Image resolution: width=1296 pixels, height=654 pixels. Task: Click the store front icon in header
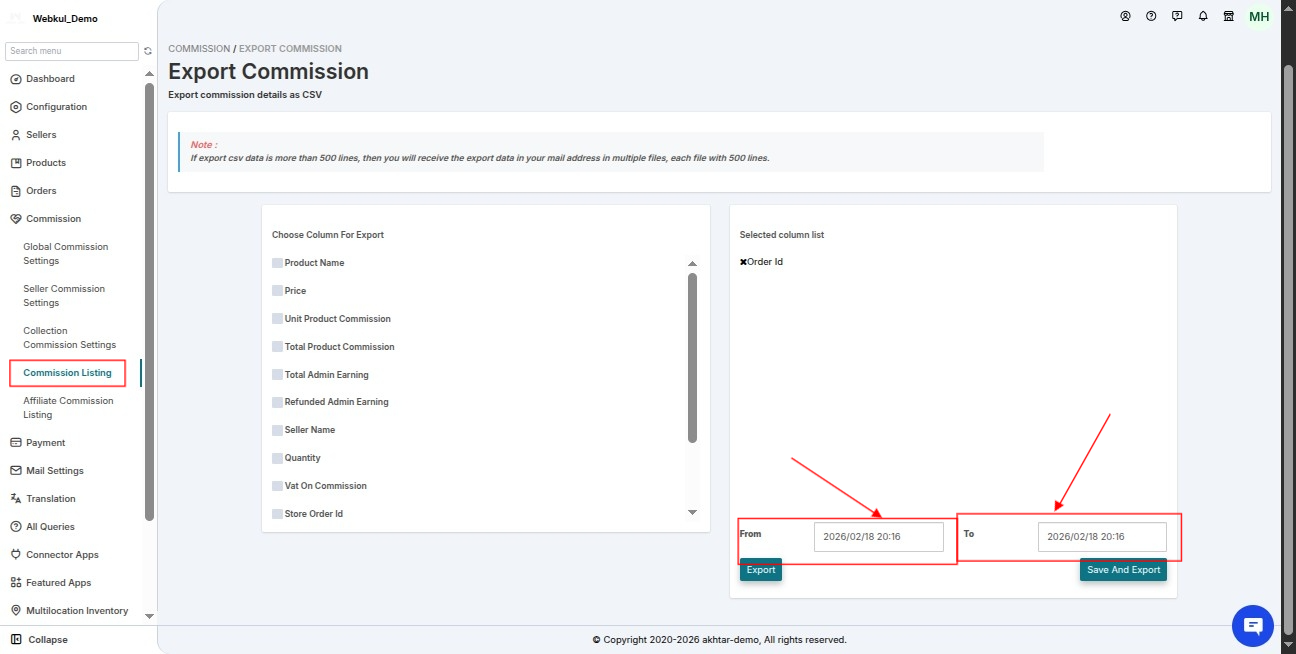(x=1229, y=16)
